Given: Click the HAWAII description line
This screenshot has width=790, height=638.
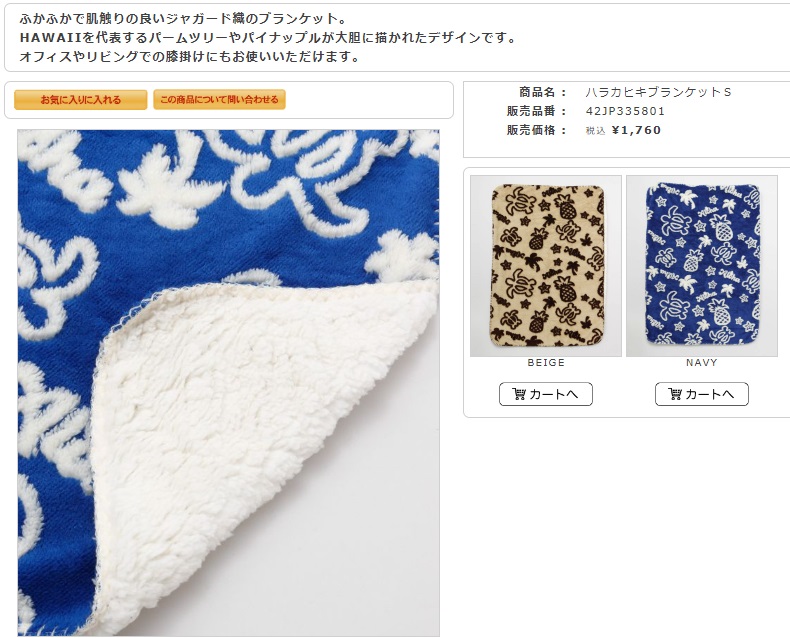Looking at the screenshot, I should coord(267,38).
